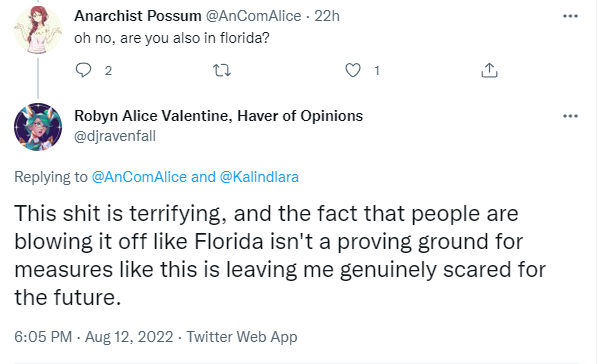Viewport: 598px width, 364px height.
Task: Open Anarchist Possum's avatar
Action: 38,30
